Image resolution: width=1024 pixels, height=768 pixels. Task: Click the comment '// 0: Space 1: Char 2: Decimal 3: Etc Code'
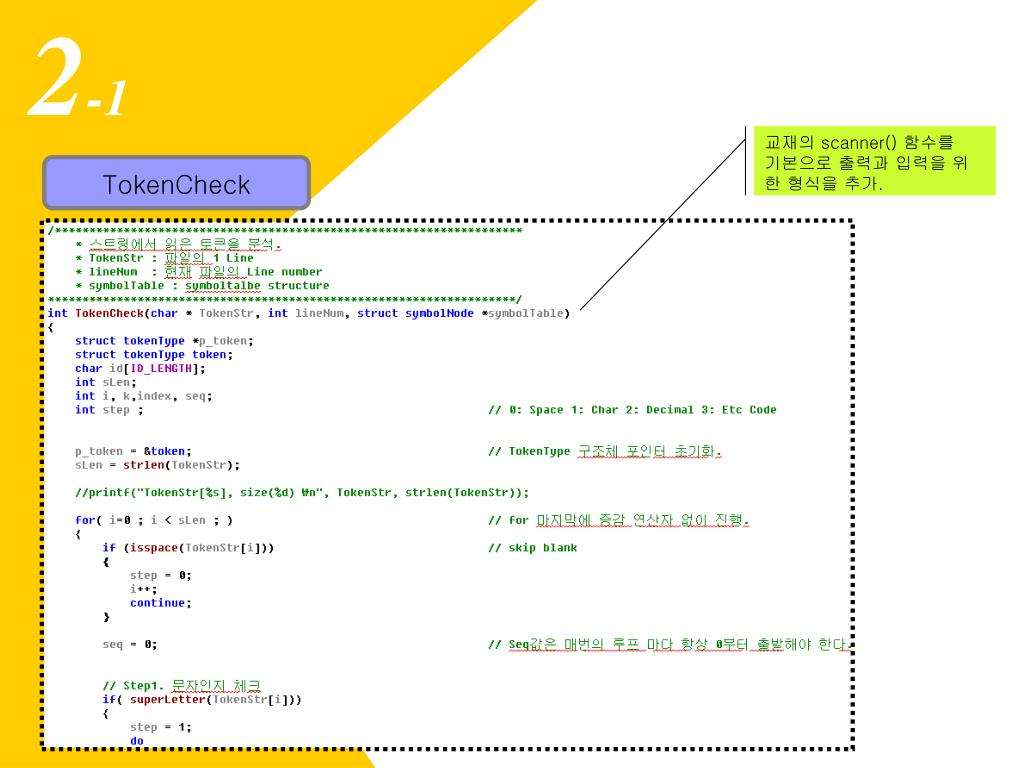click(x=632, y=409)
